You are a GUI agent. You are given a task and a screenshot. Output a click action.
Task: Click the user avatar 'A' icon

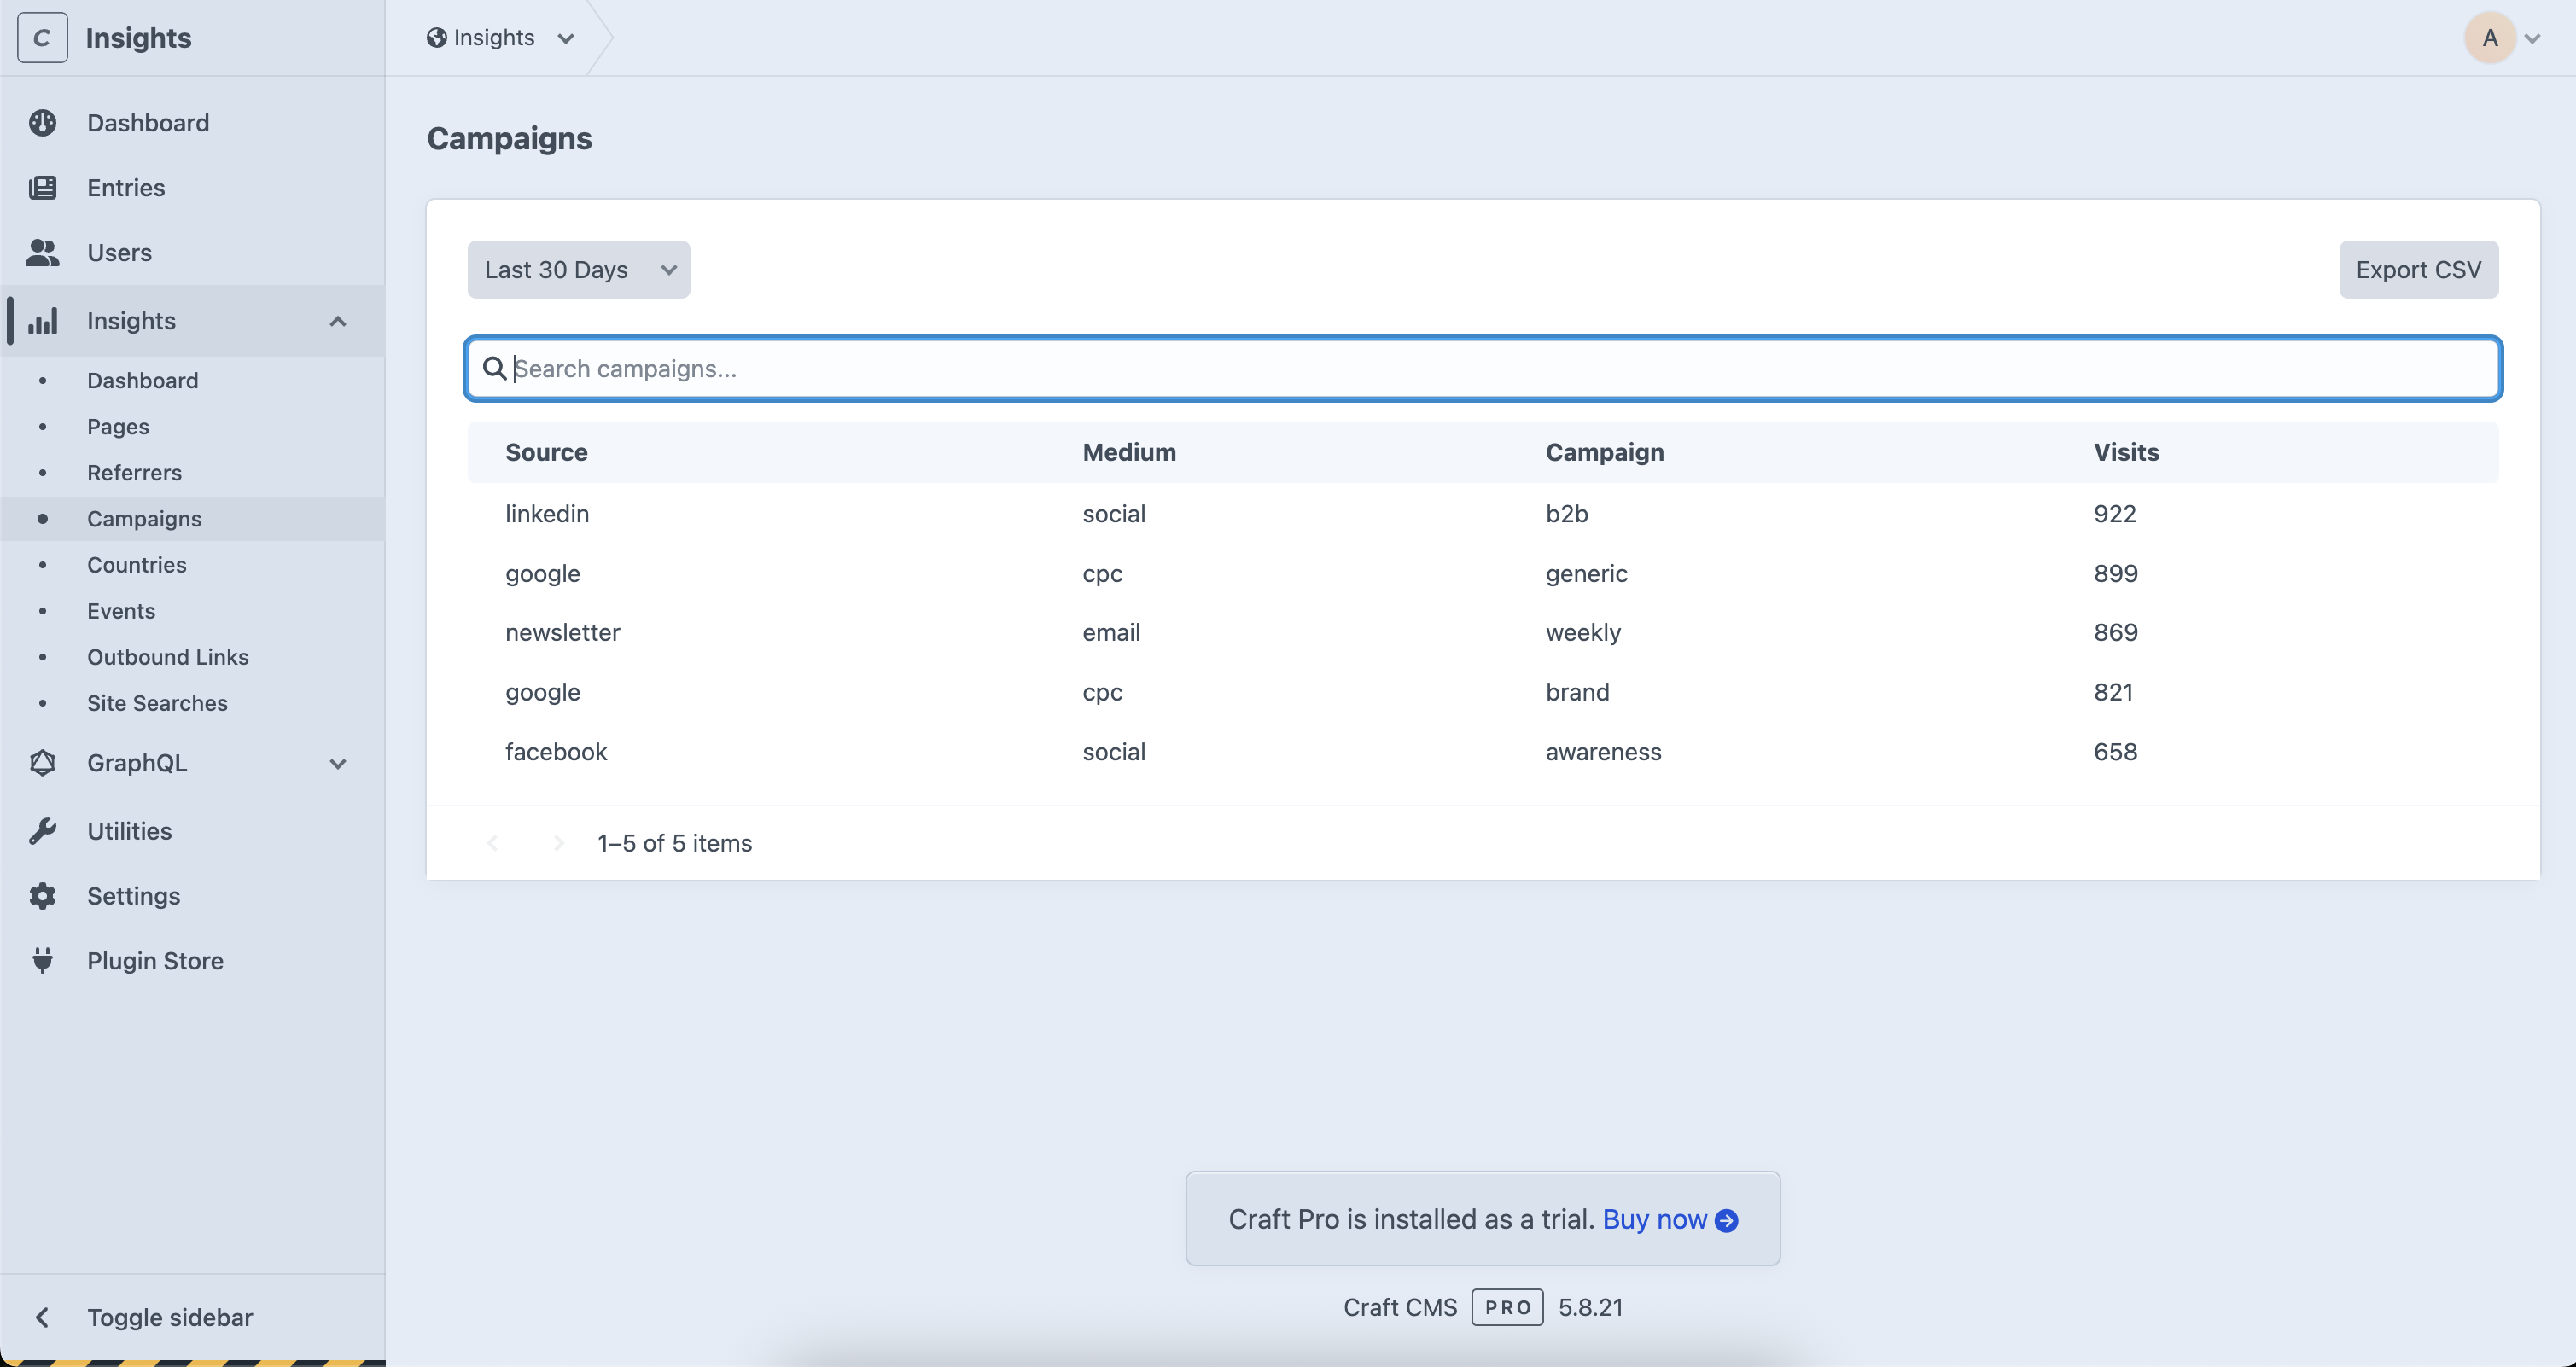click(x=2489, y=38)
